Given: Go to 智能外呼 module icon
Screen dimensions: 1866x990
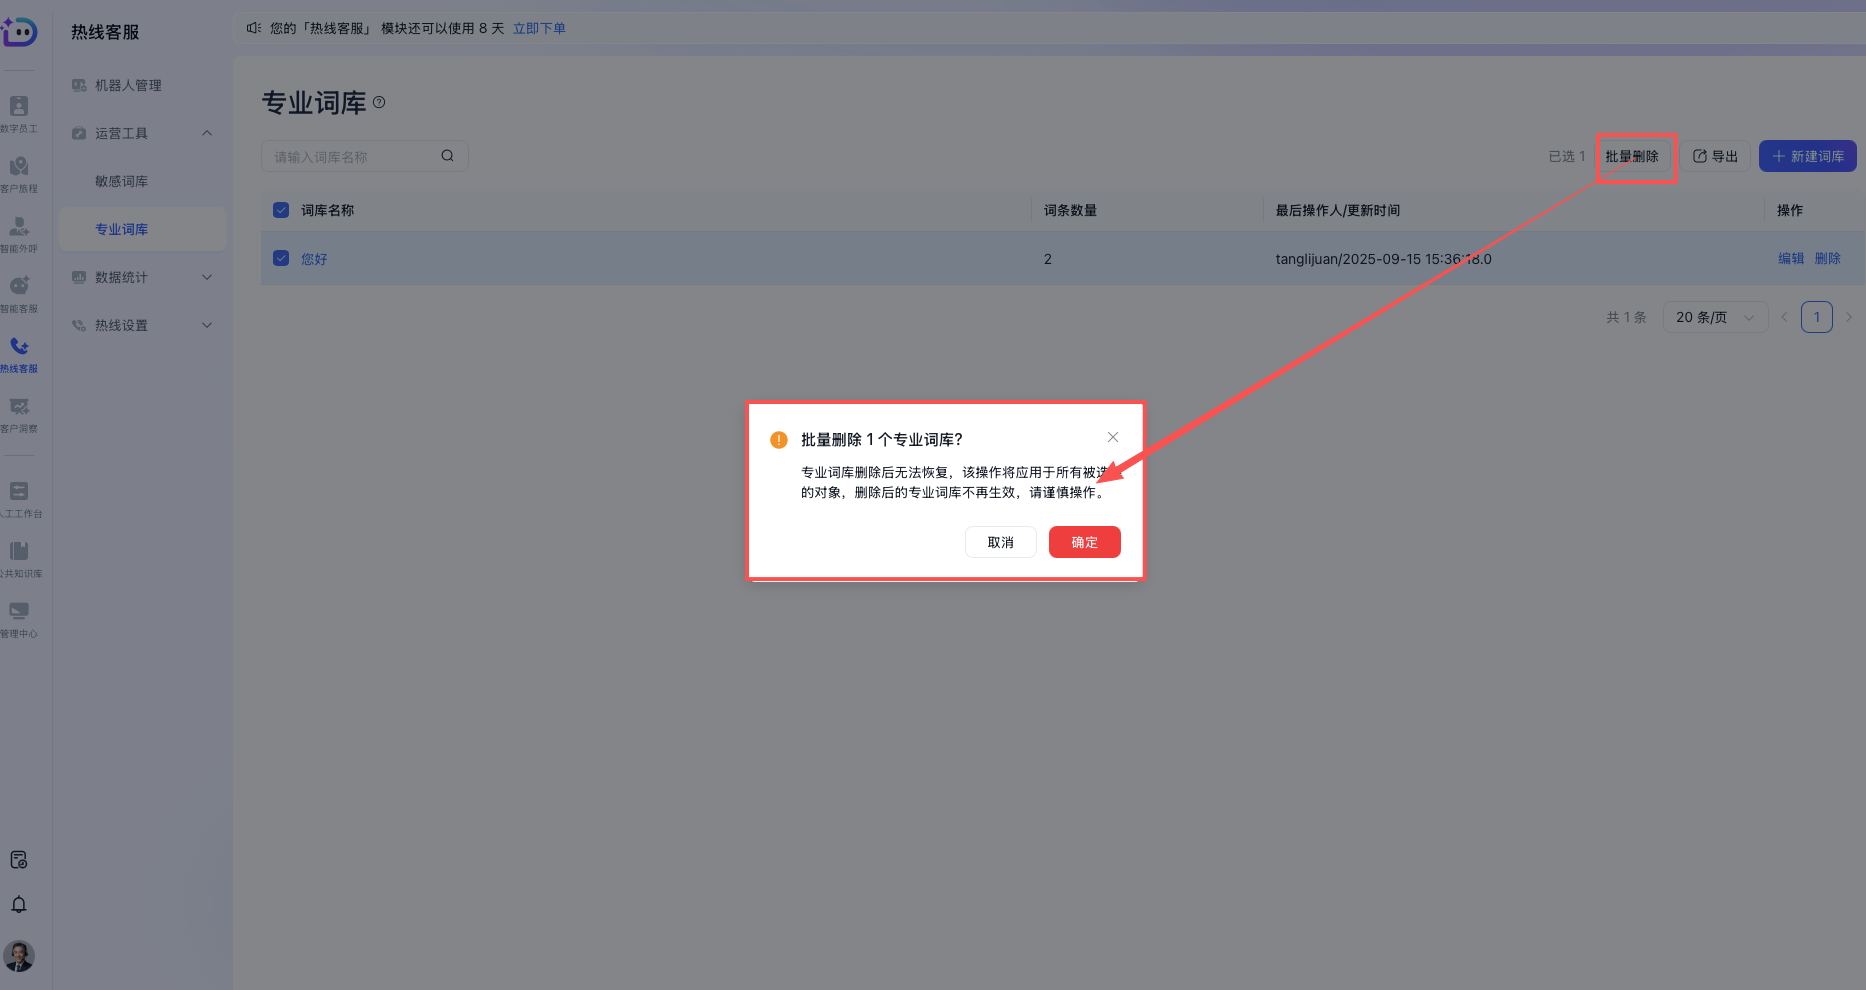Looking at the screenshot, I should 19,227.
